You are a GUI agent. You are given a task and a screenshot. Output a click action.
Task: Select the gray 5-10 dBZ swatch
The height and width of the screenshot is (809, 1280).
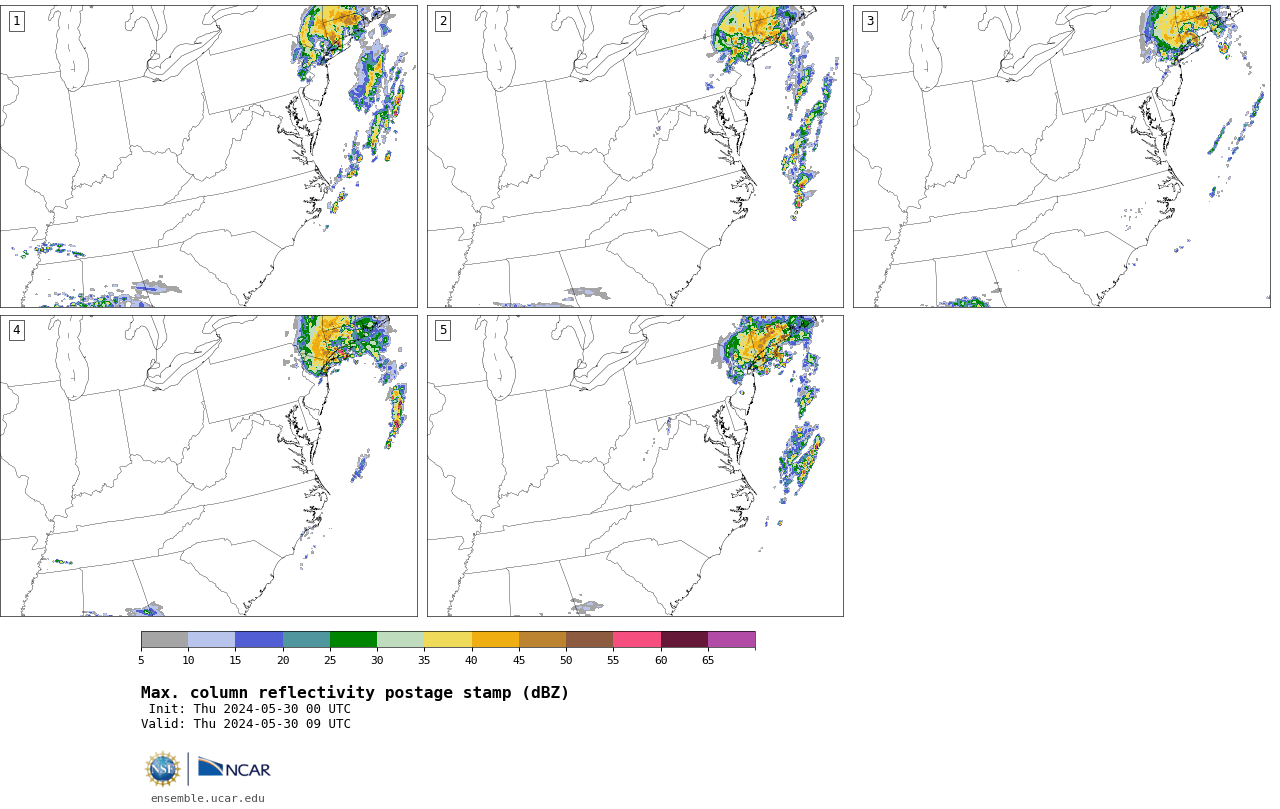point(164,640)
